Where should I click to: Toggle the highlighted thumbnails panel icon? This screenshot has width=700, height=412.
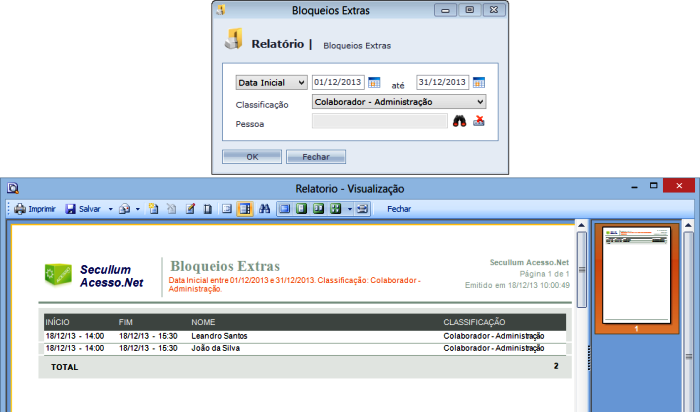[x=245, y=209]
